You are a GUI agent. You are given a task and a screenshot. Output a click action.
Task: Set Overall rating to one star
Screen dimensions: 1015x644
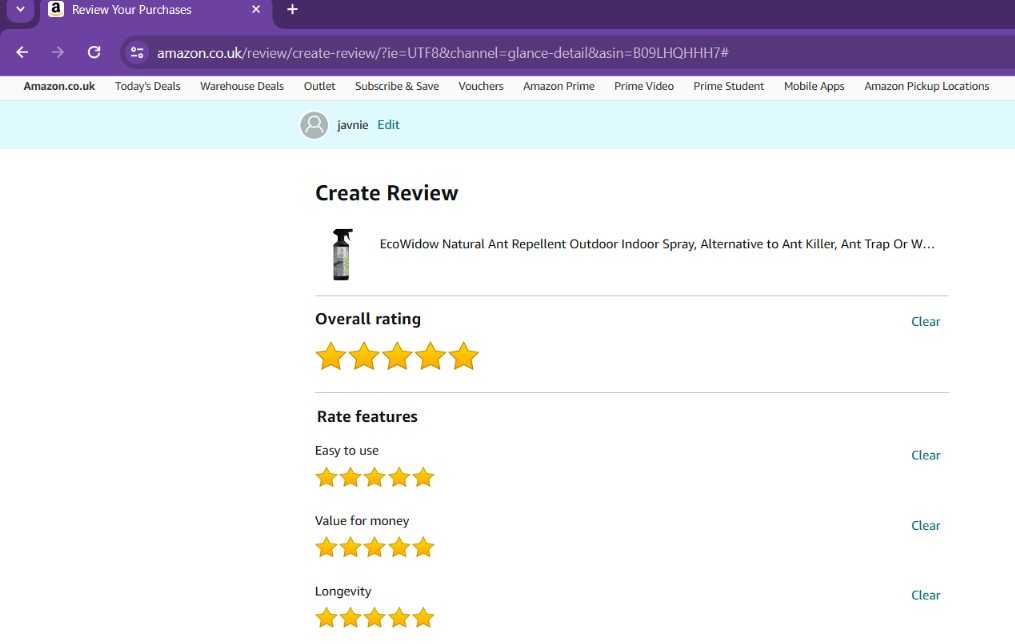click(x=331, y=356)
